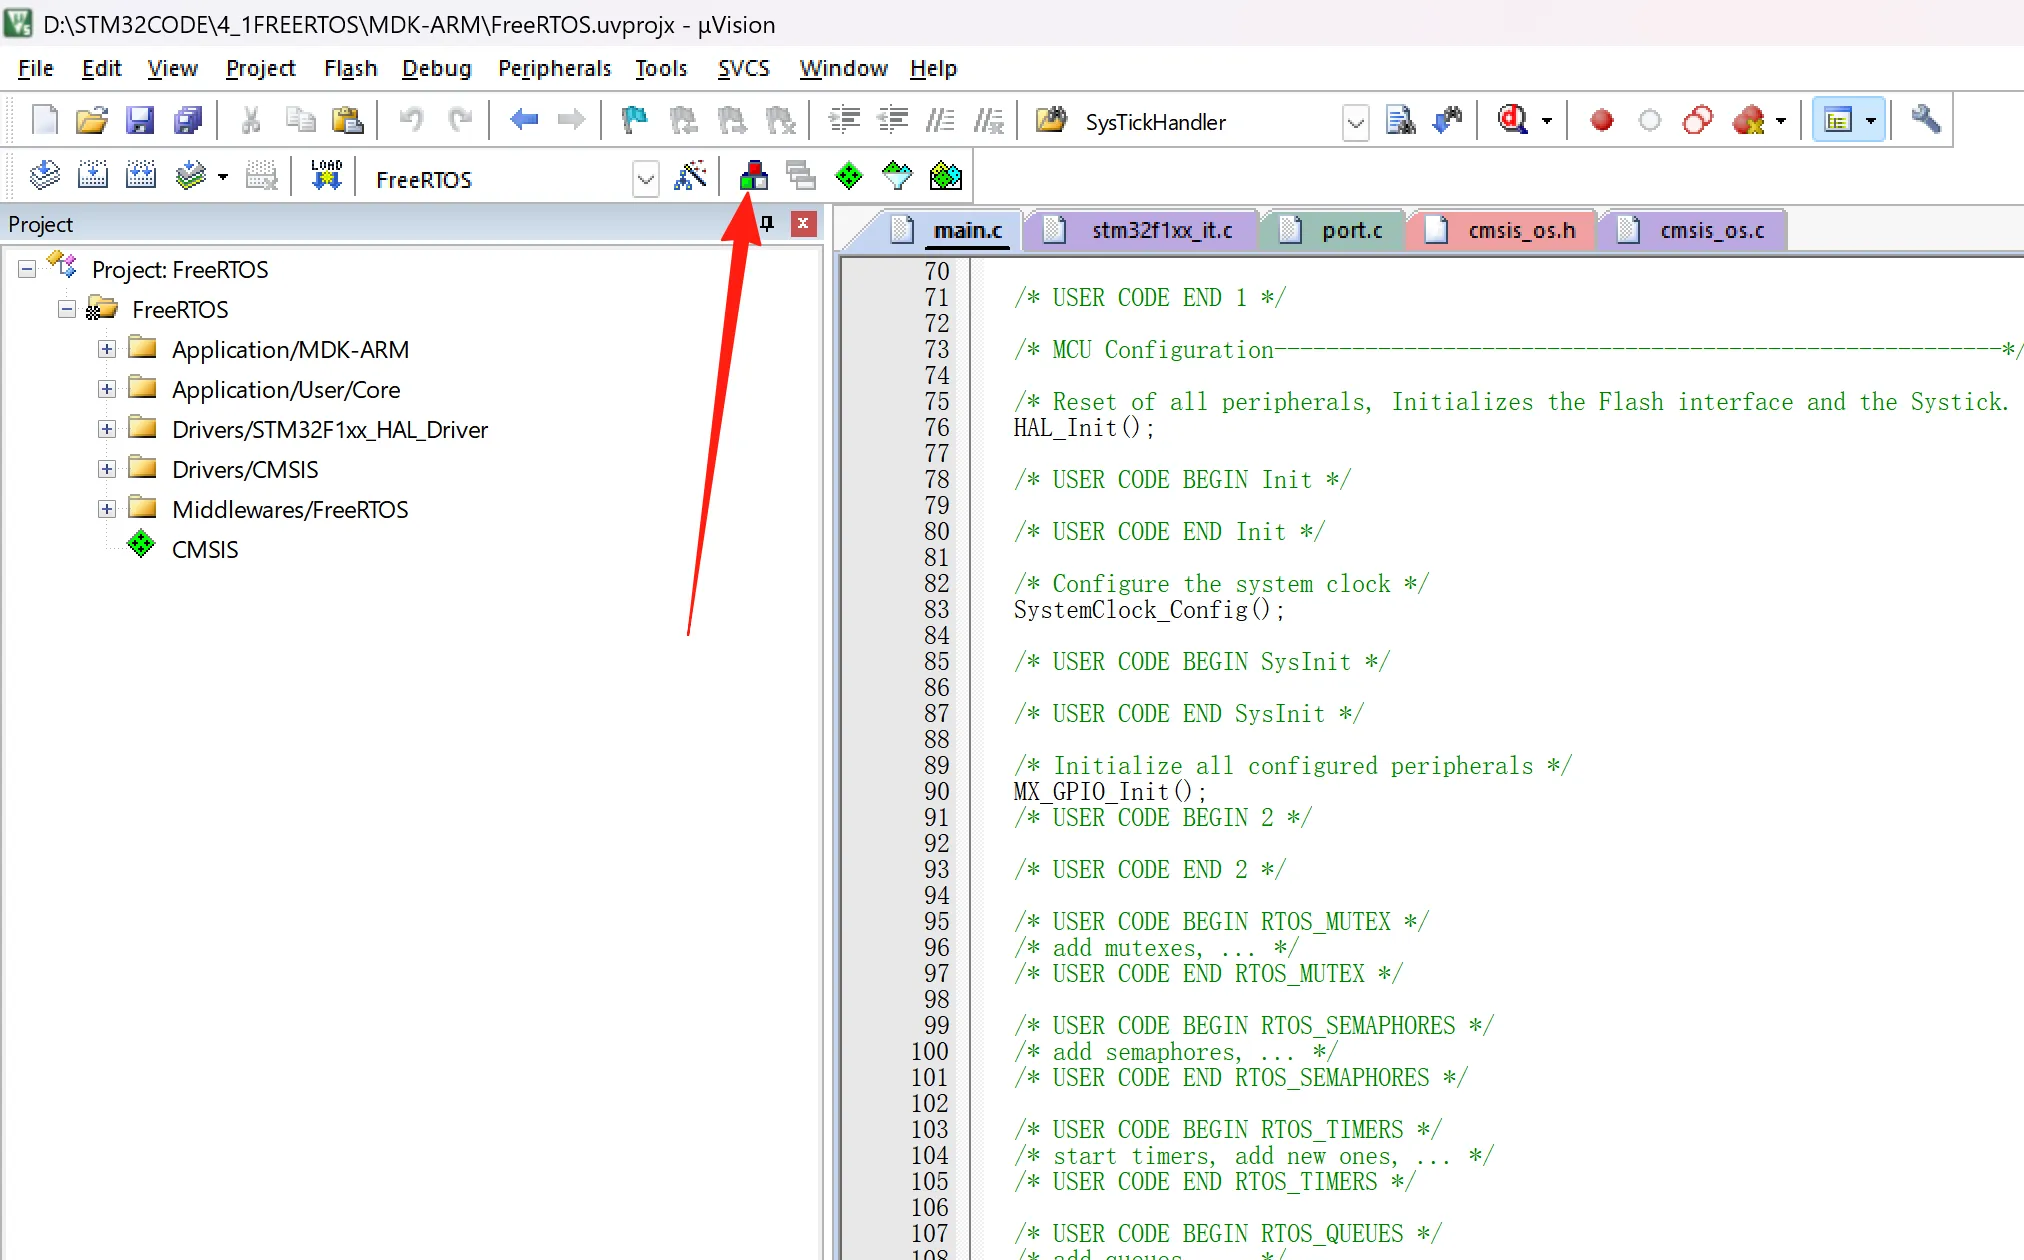
Task: Toggle the Project window layout button
Action: tap(1838, 121)
